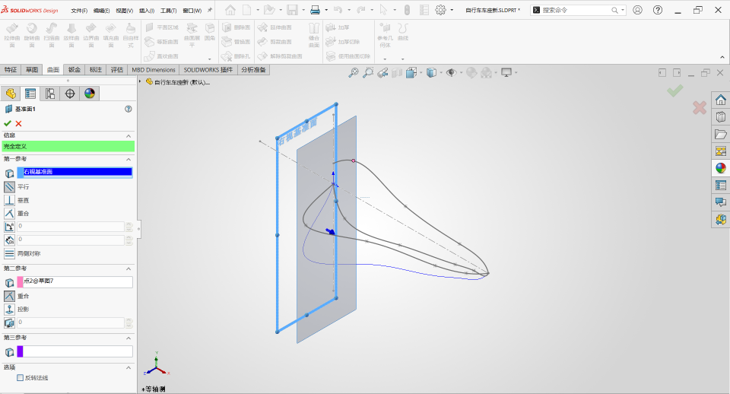Click the Zoom to Fit magnifier icon

tap(354, 73)
